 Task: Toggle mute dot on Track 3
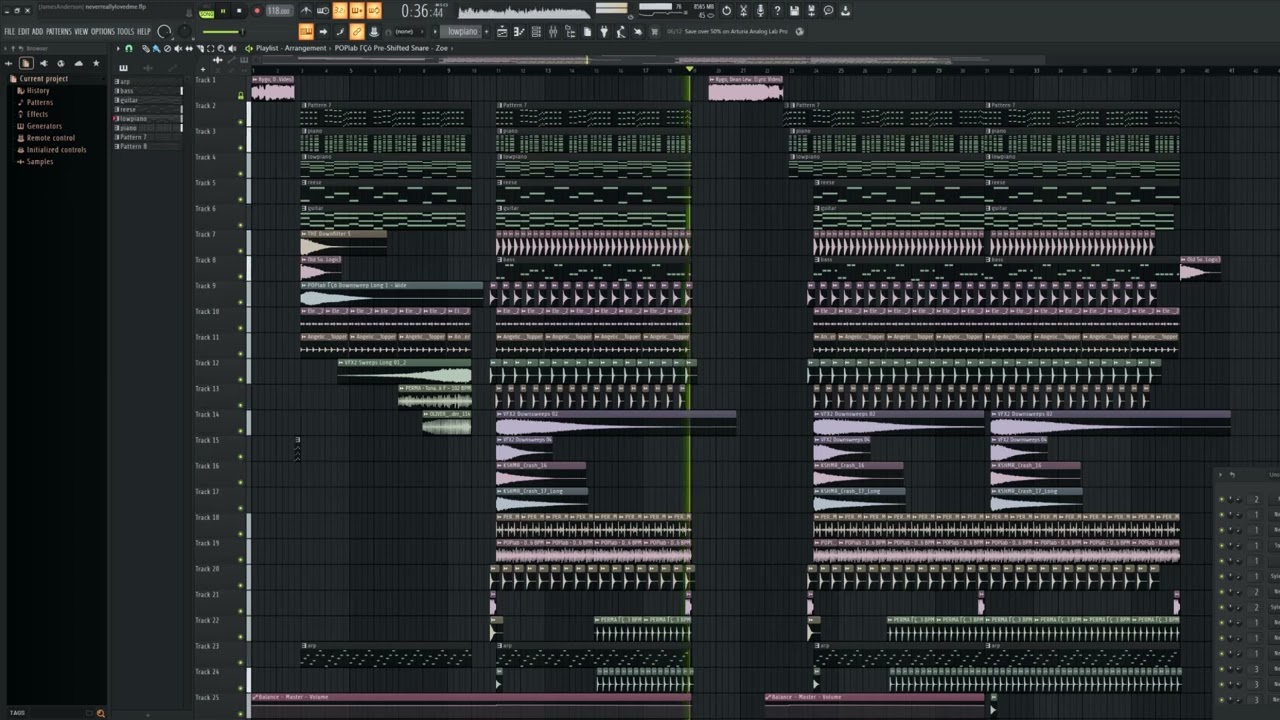pos(240,148)
